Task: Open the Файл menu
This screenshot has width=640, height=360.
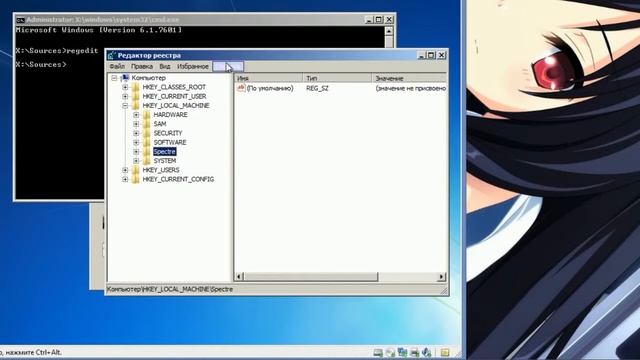Action: coord(117,66)
